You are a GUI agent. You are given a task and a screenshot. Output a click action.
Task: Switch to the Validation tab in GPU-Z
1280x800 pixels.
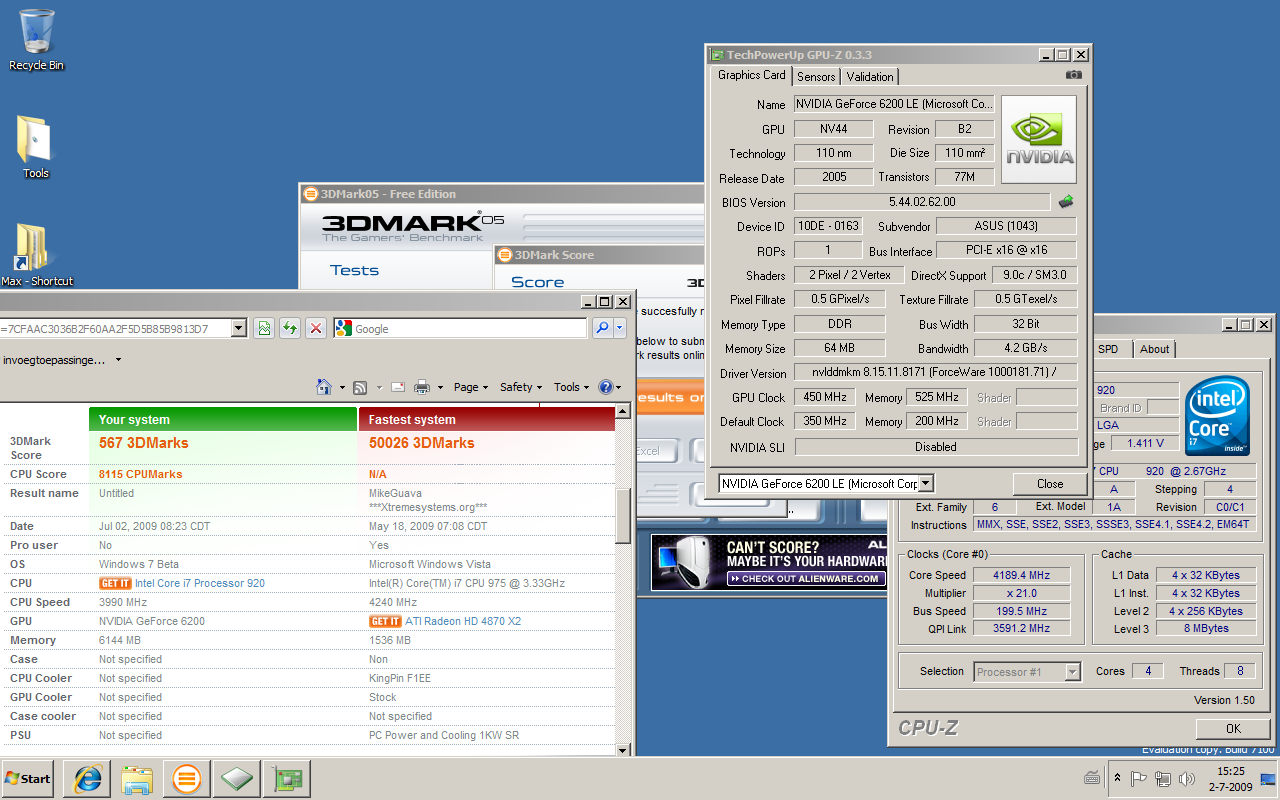(870, 77)
